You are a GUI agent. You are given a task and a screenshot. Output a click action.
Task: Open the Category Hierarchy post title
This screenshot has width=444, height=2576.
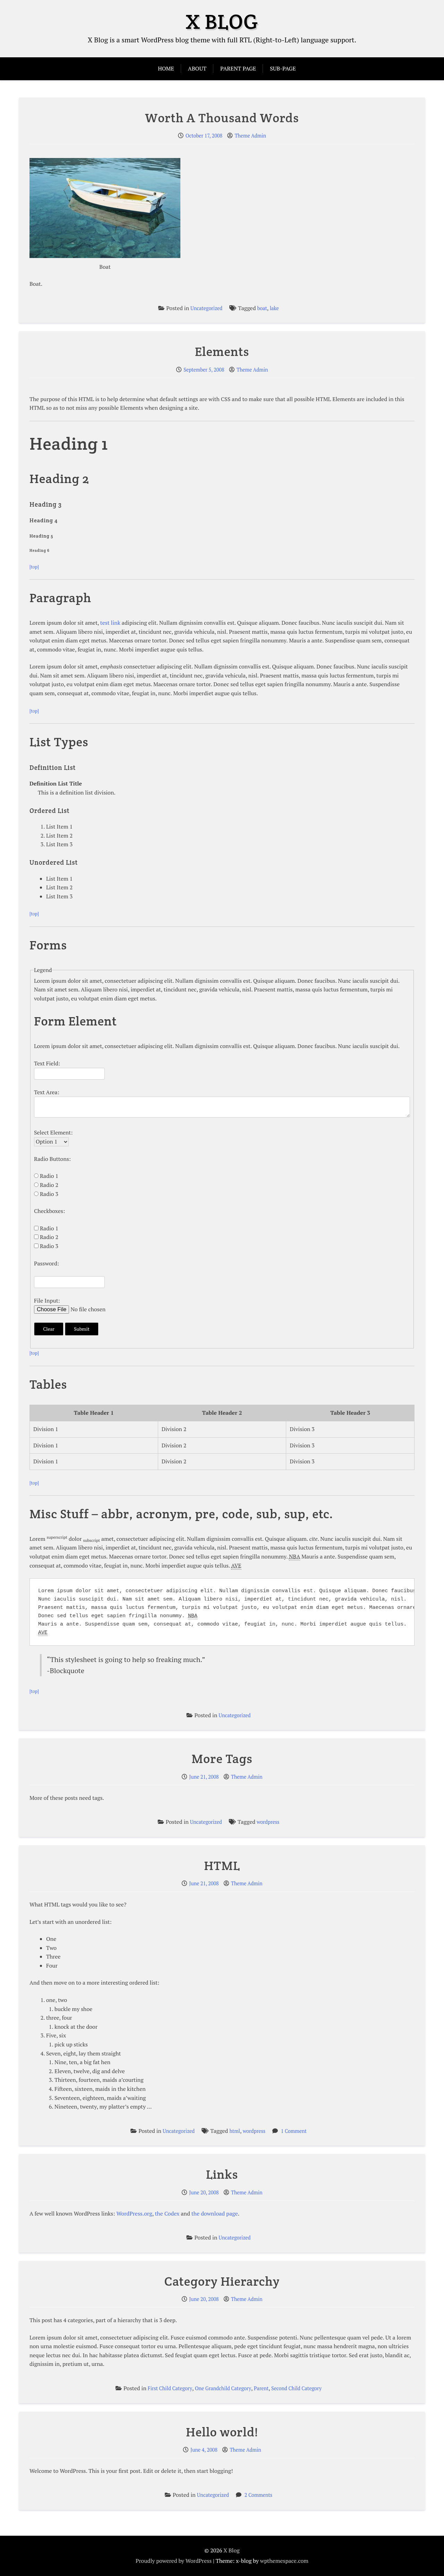click(222, 2282)
